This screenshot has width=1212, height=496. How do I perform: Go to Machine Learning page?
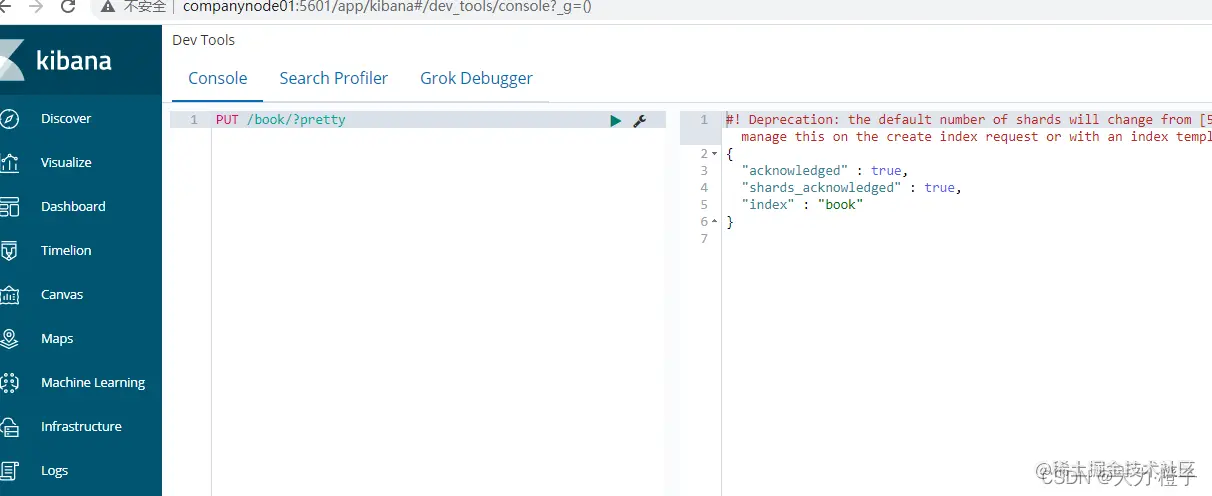click(93, 382)
